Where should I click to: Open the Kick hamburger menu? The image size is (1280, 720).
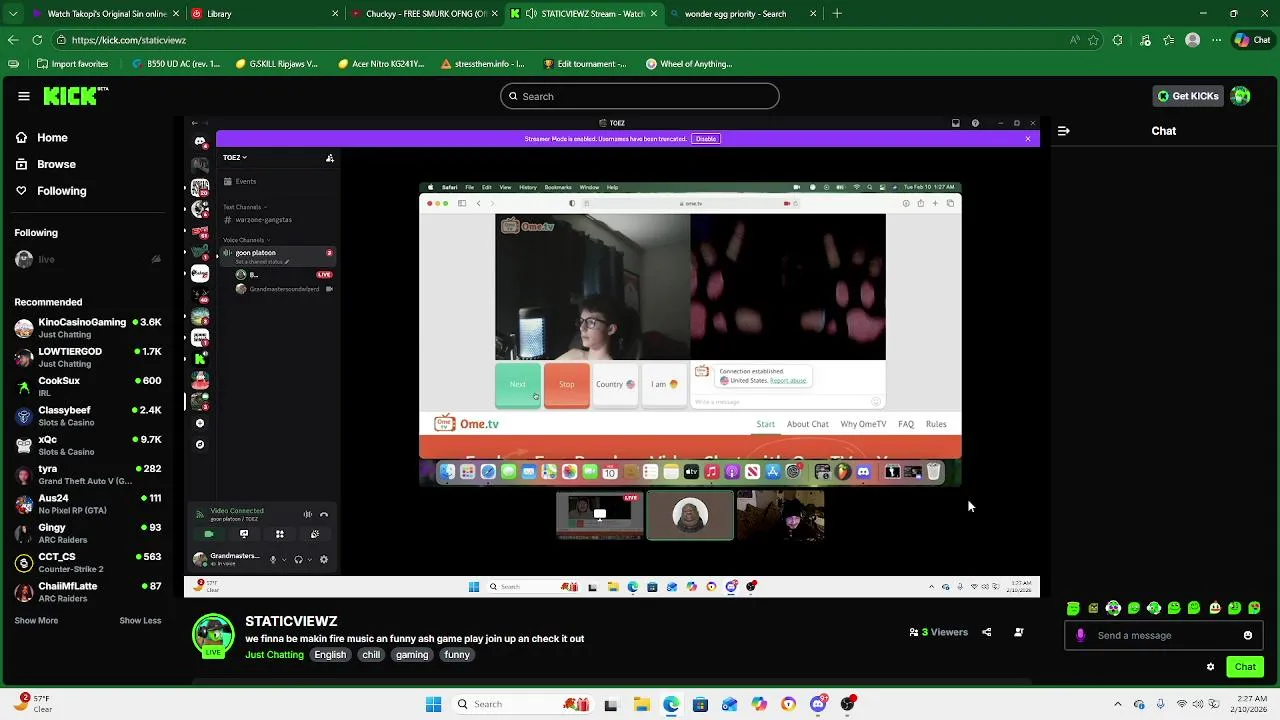24,96
